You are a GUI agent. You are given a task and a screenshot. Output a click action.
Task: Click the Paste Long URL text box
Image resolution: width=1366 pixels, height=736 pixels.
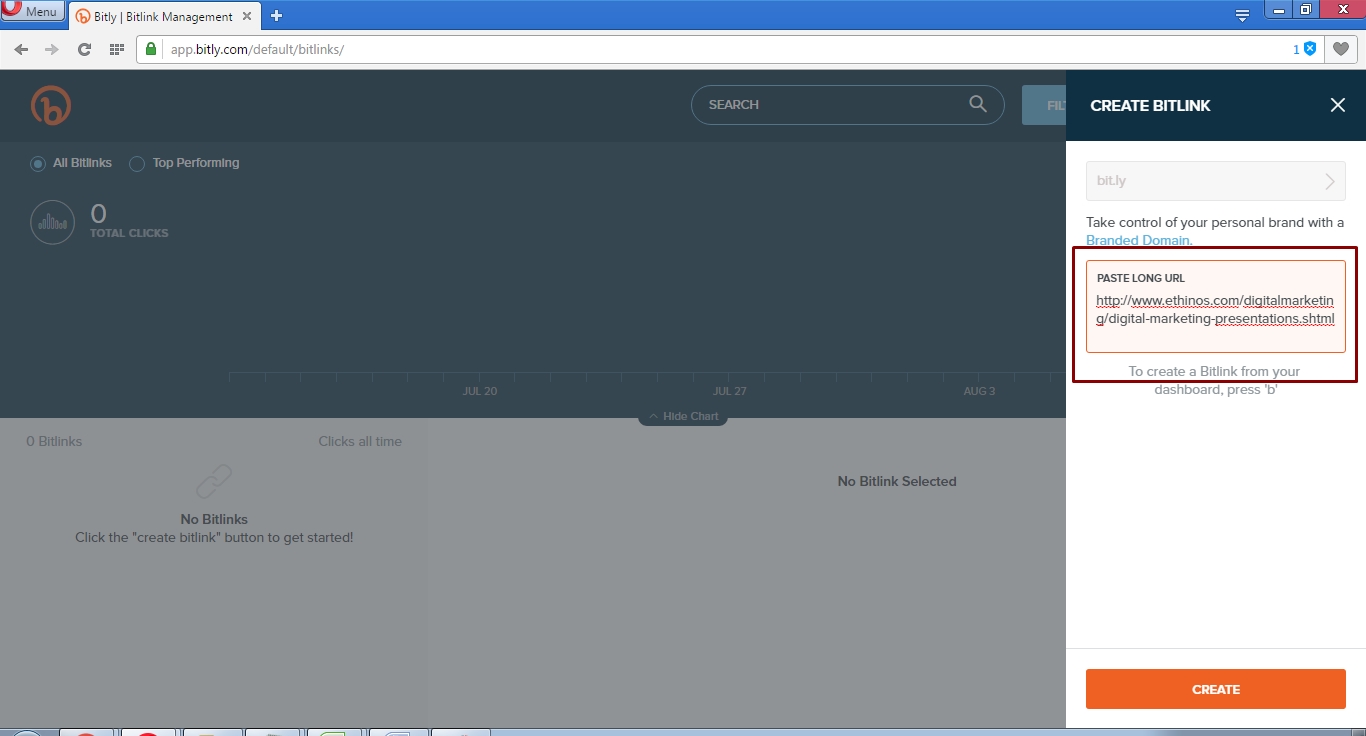[1216, 307]
